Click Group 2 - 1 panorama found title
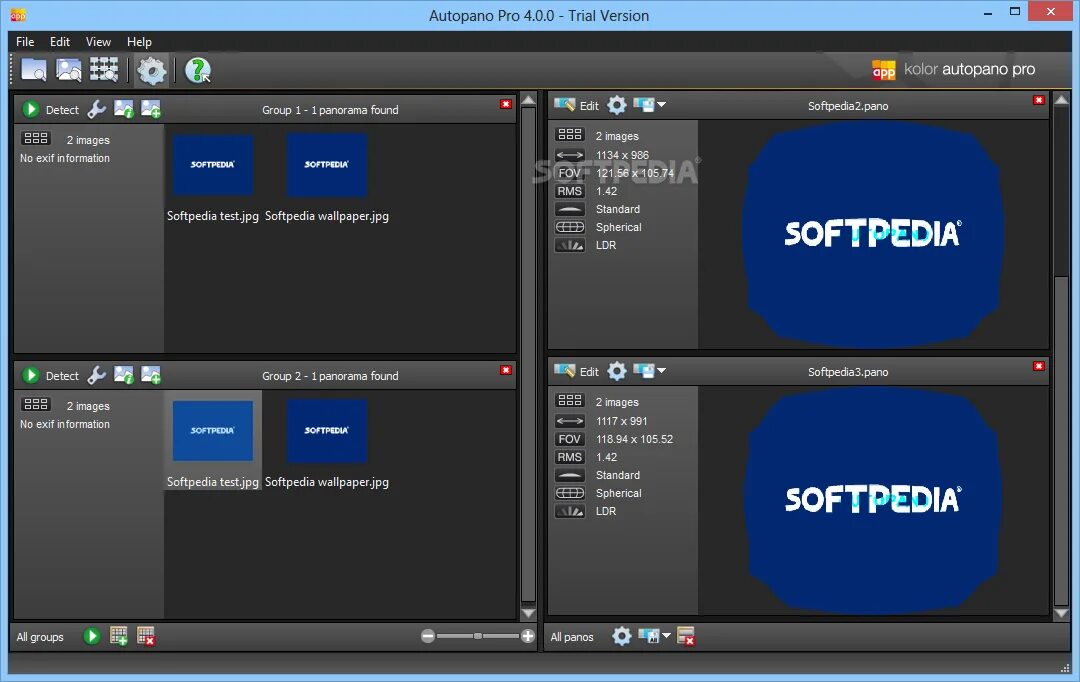The width and height of the screenshot is (1080, 682). click(330, 375)
